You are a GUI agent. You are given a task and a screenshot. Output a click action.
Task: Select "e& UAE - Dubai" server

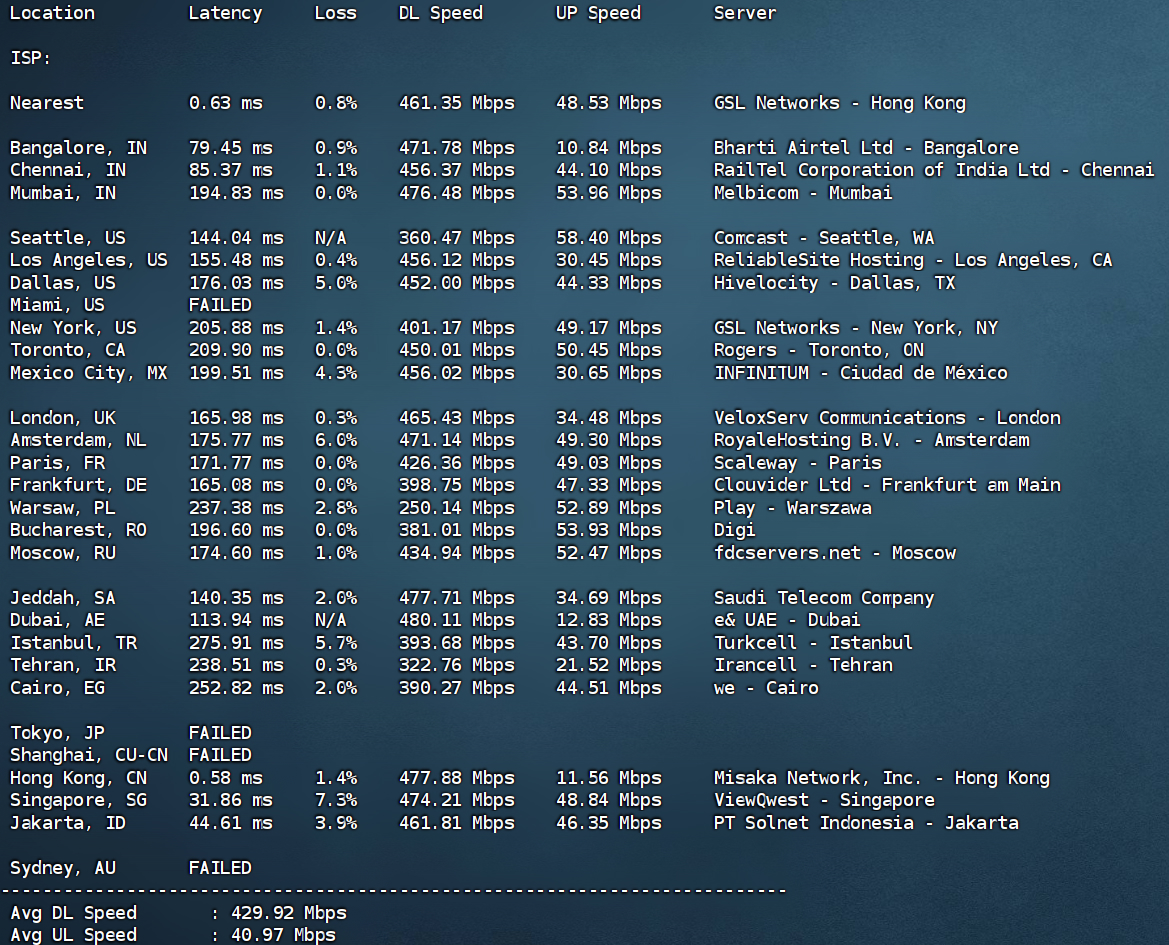point(787,620)
